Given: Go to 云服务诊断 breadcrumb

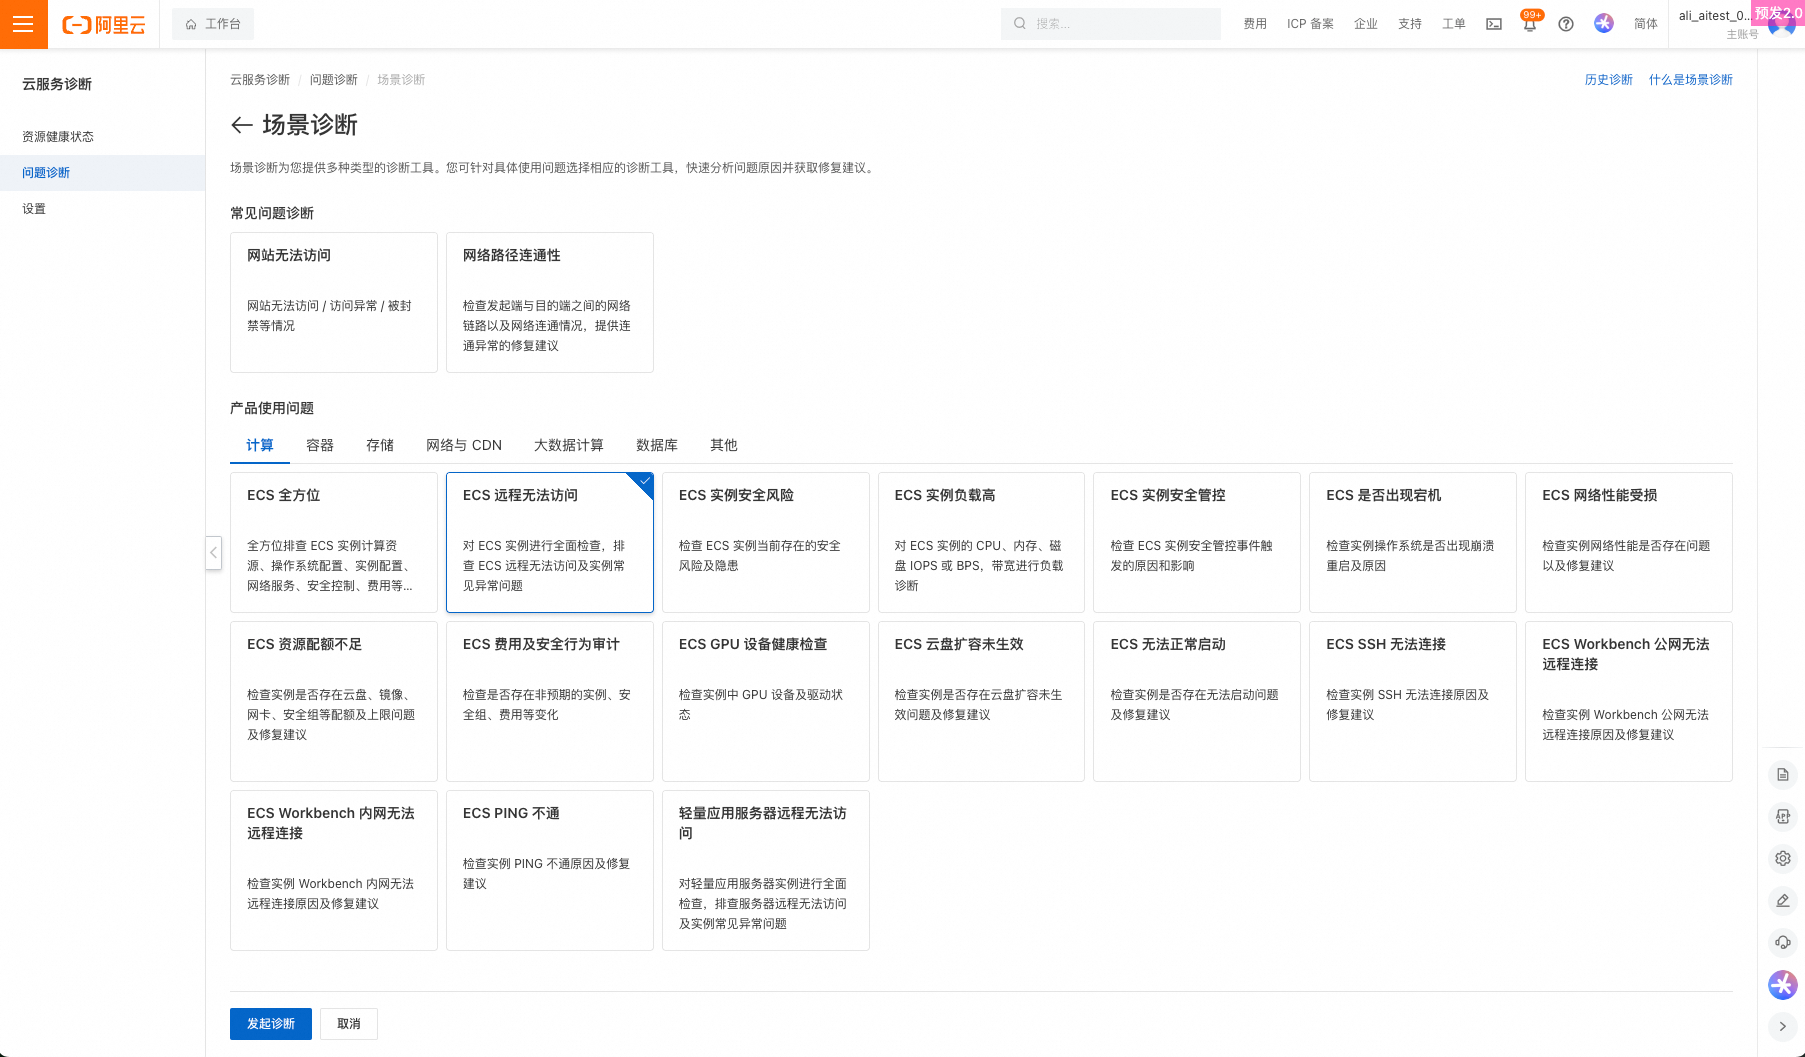Looking at the screenshot, I should point(260,80).
